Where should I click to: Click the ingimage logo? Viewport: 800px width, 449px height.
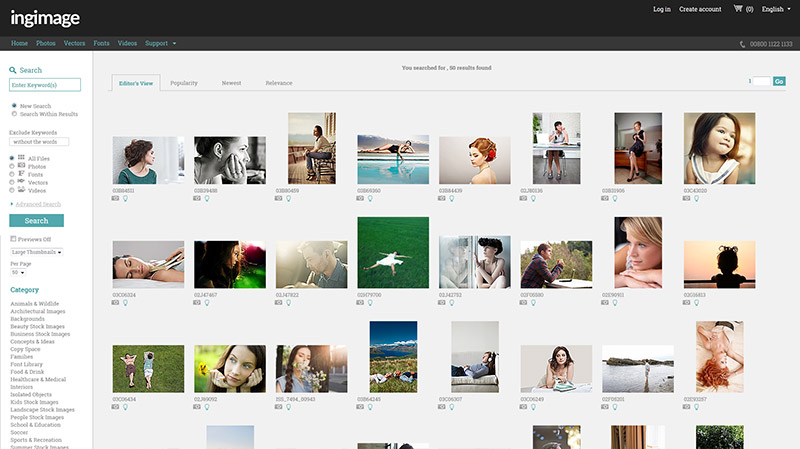tap(45, 17)
